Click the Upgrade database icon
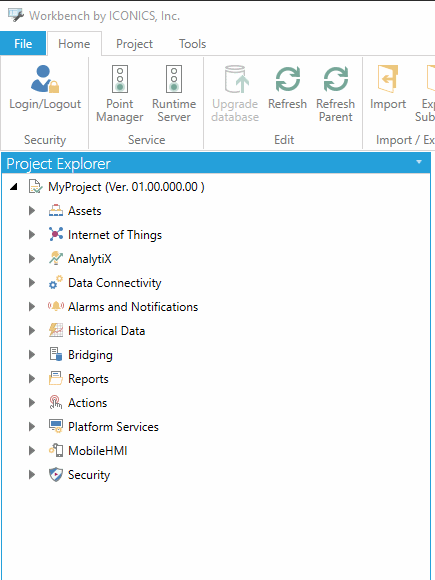Image resolution: width=435 pixels, height=580 pixels. pyautogui.click(x=236, y=79)
